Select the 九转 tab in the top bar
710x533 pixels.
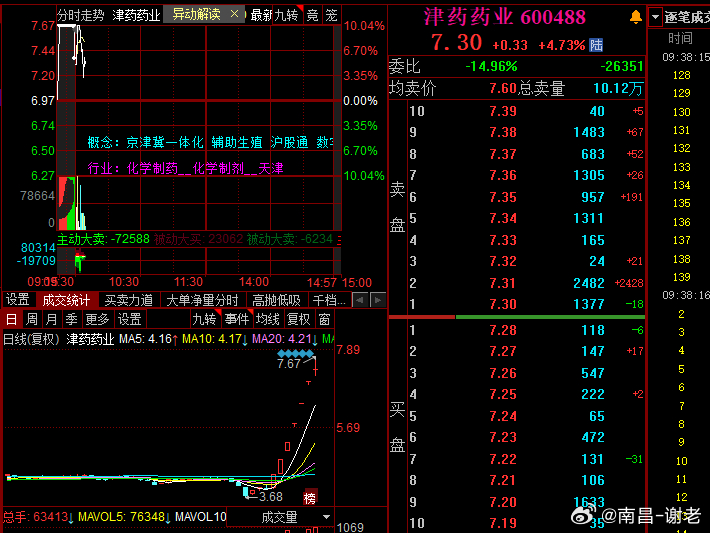point(287,15)
